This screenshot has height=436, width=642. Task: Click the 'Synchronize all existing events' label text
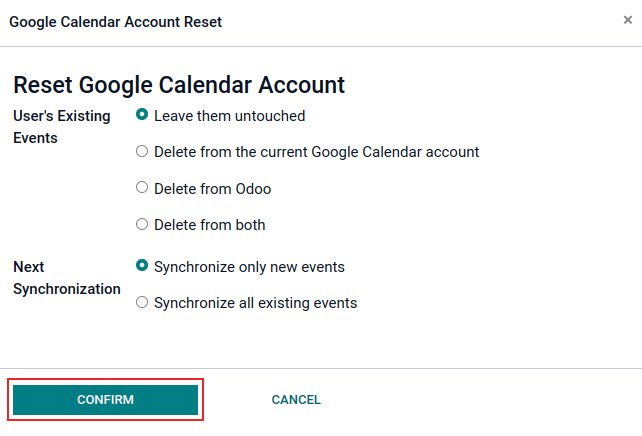pos(255,302)
